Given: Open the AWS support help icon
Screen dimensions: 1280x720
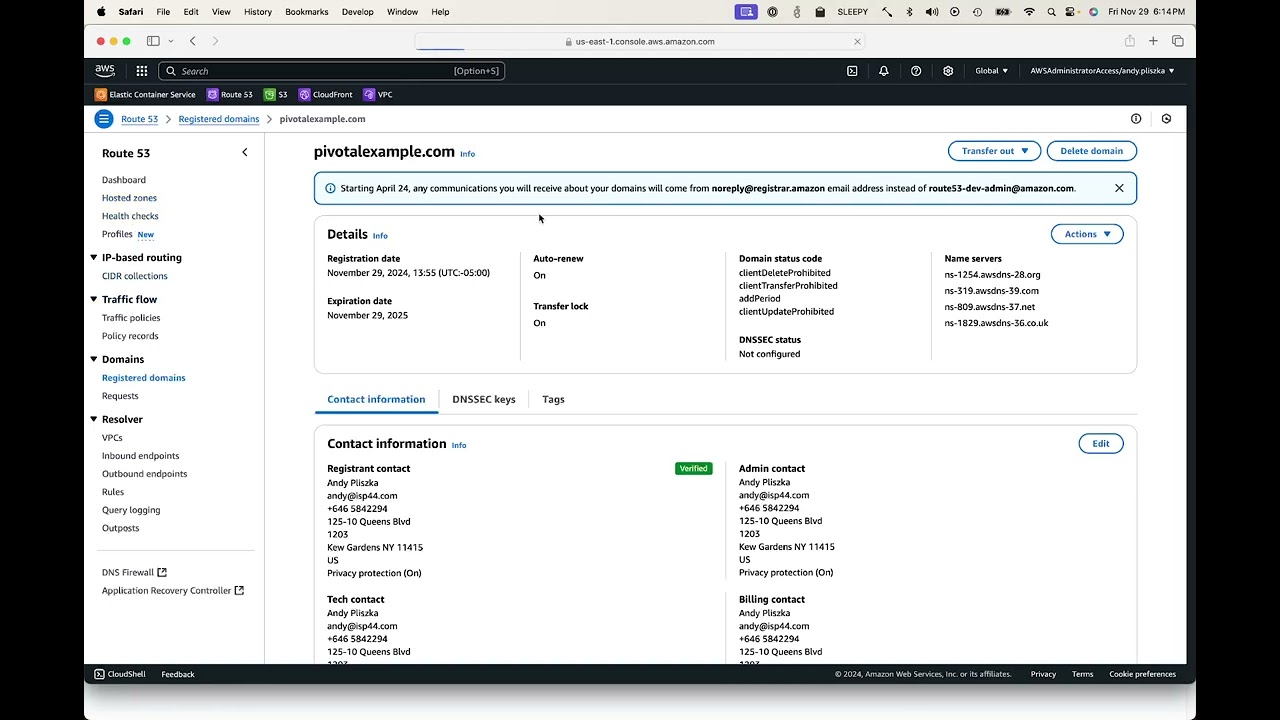Looking at the screenshot, I should (916, 71).
